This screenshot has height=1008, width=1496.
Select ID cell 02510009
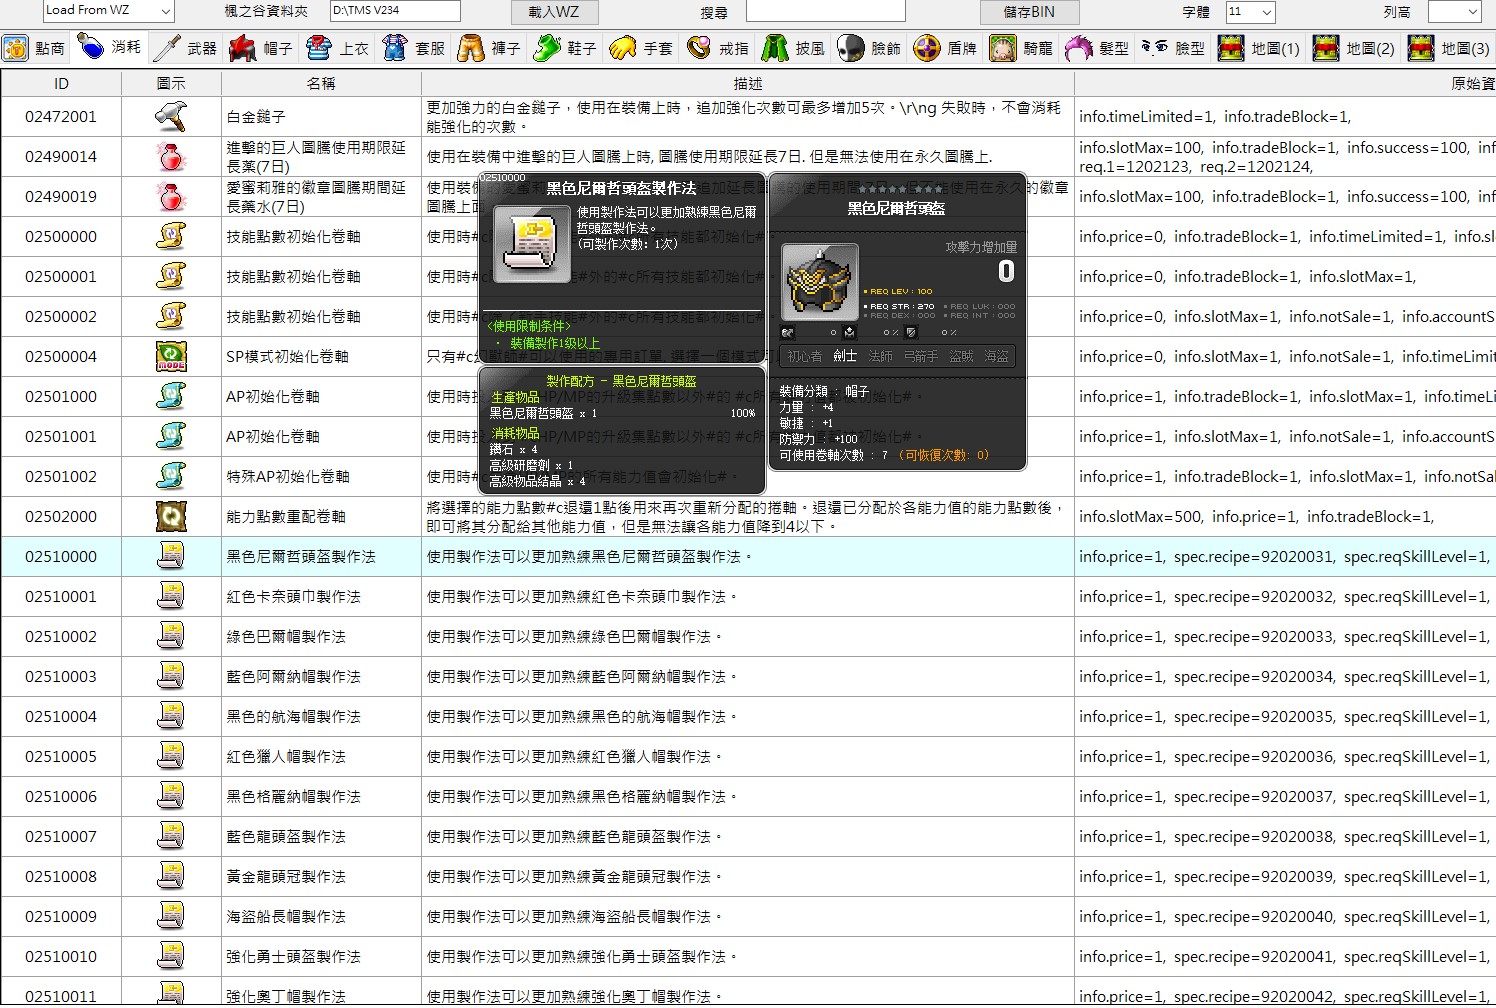pos(61,917)
